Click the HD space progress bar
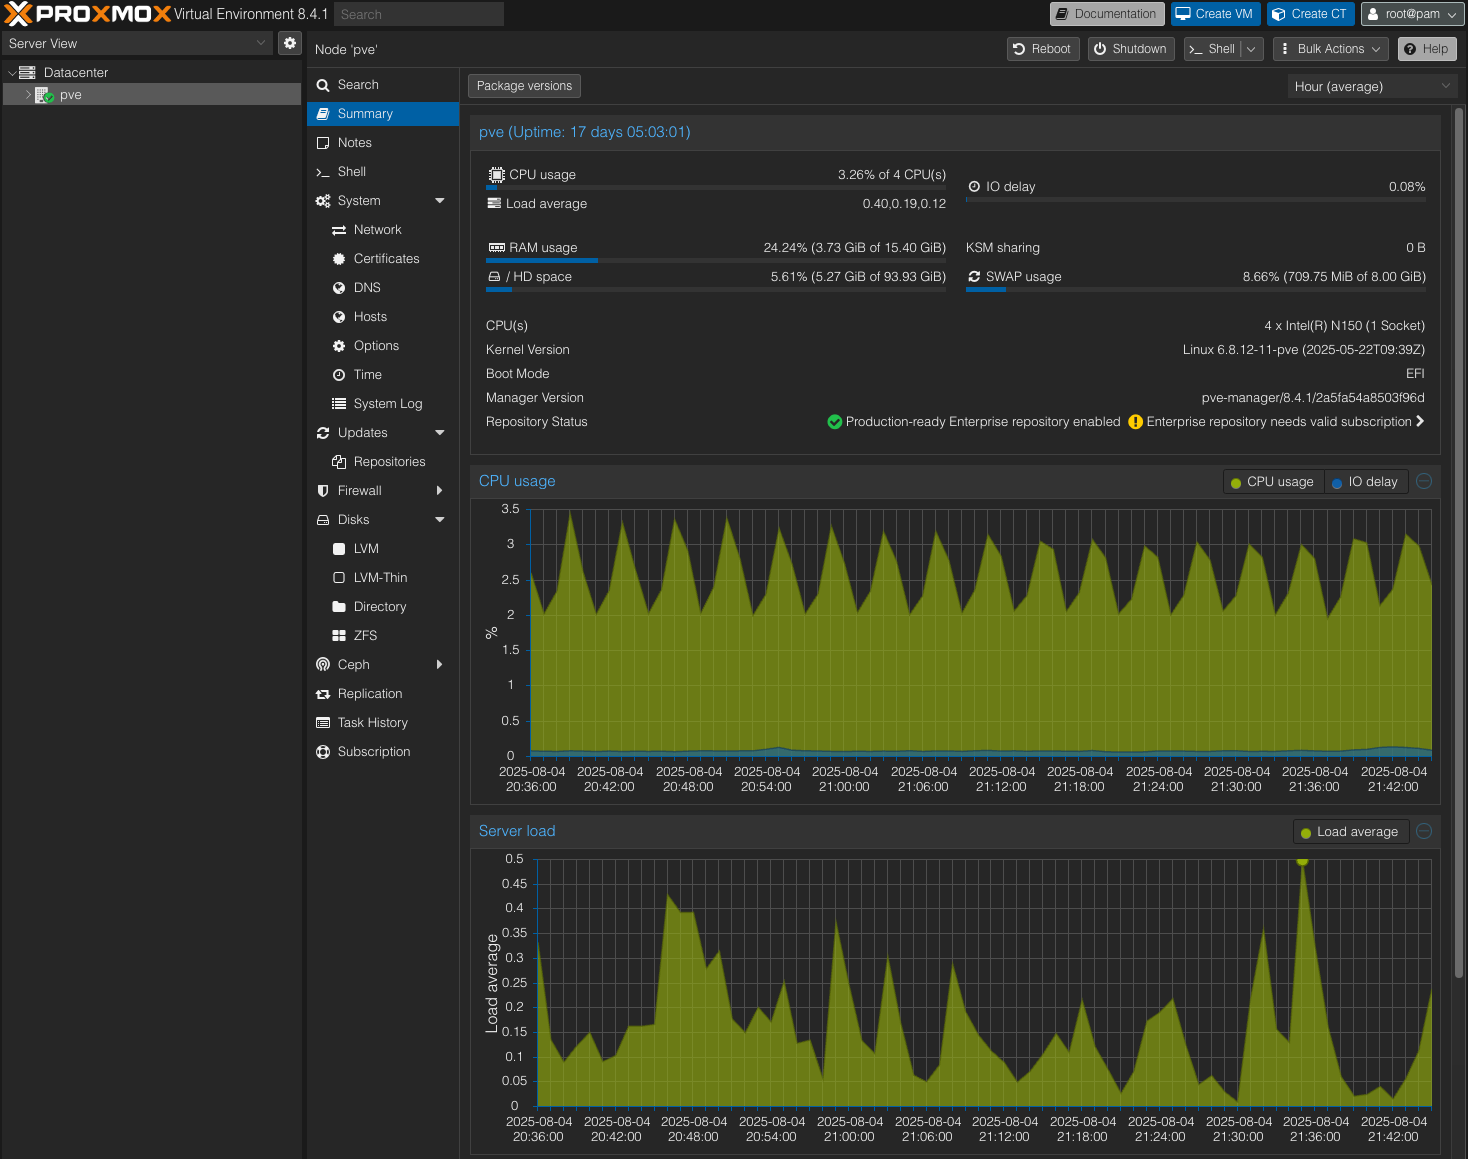This screenshot has width=1468, height=1159. click(x=716, y=290)
